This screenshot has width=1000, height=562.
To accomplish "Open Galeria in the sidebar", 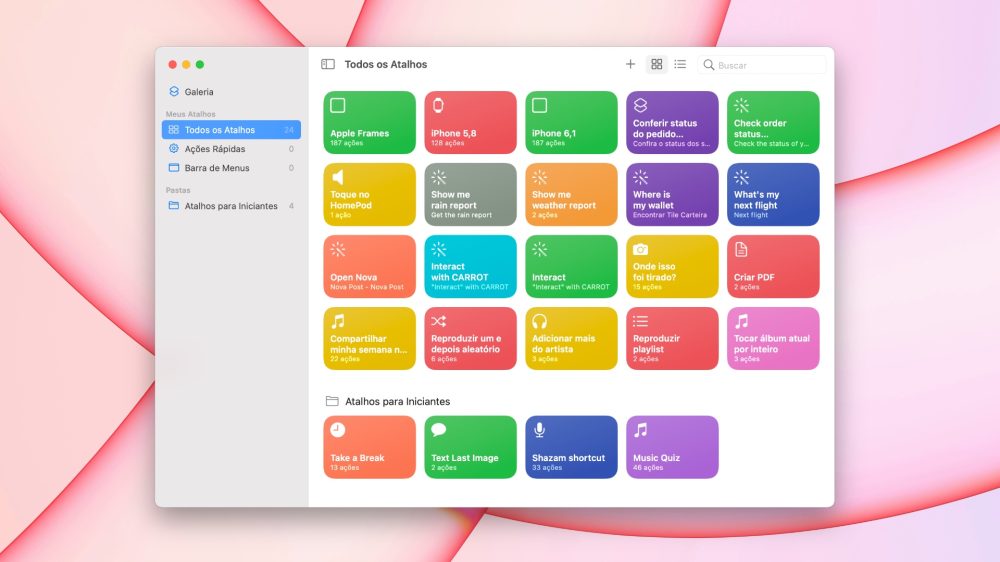I will pyautogui.click(x=198, y=92).
